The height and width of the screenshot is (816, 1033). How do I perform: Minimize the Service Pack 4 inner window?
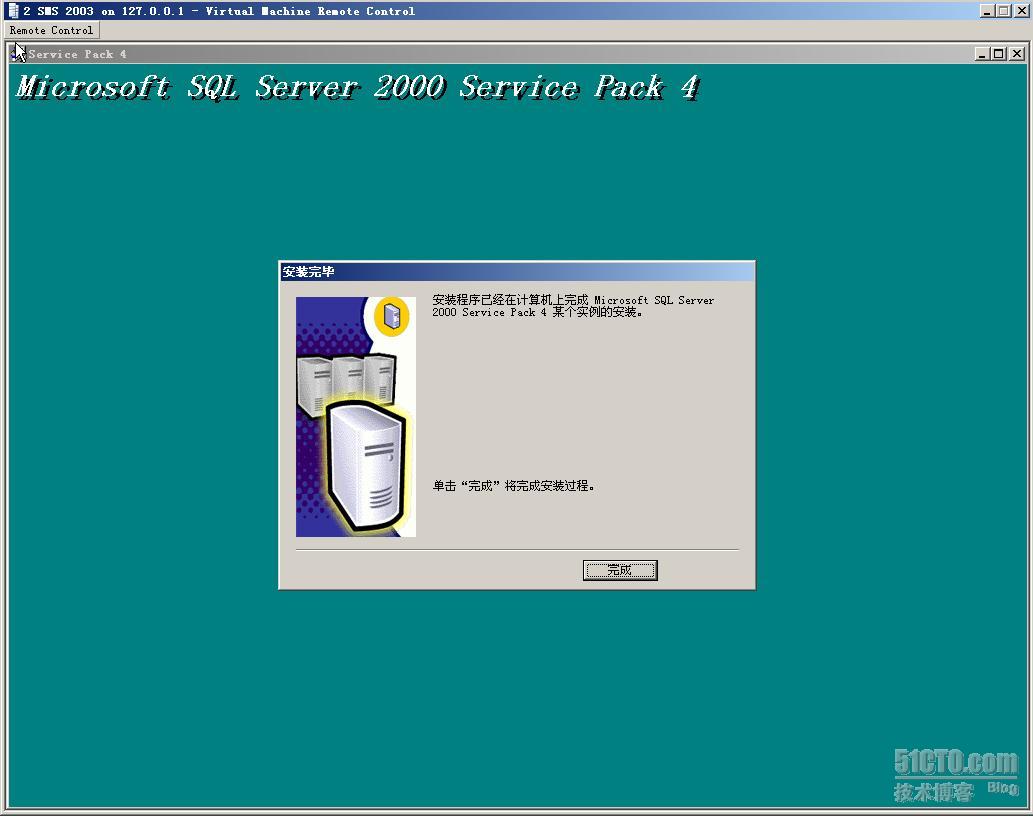pyautogui.click(x=982, y=54)
